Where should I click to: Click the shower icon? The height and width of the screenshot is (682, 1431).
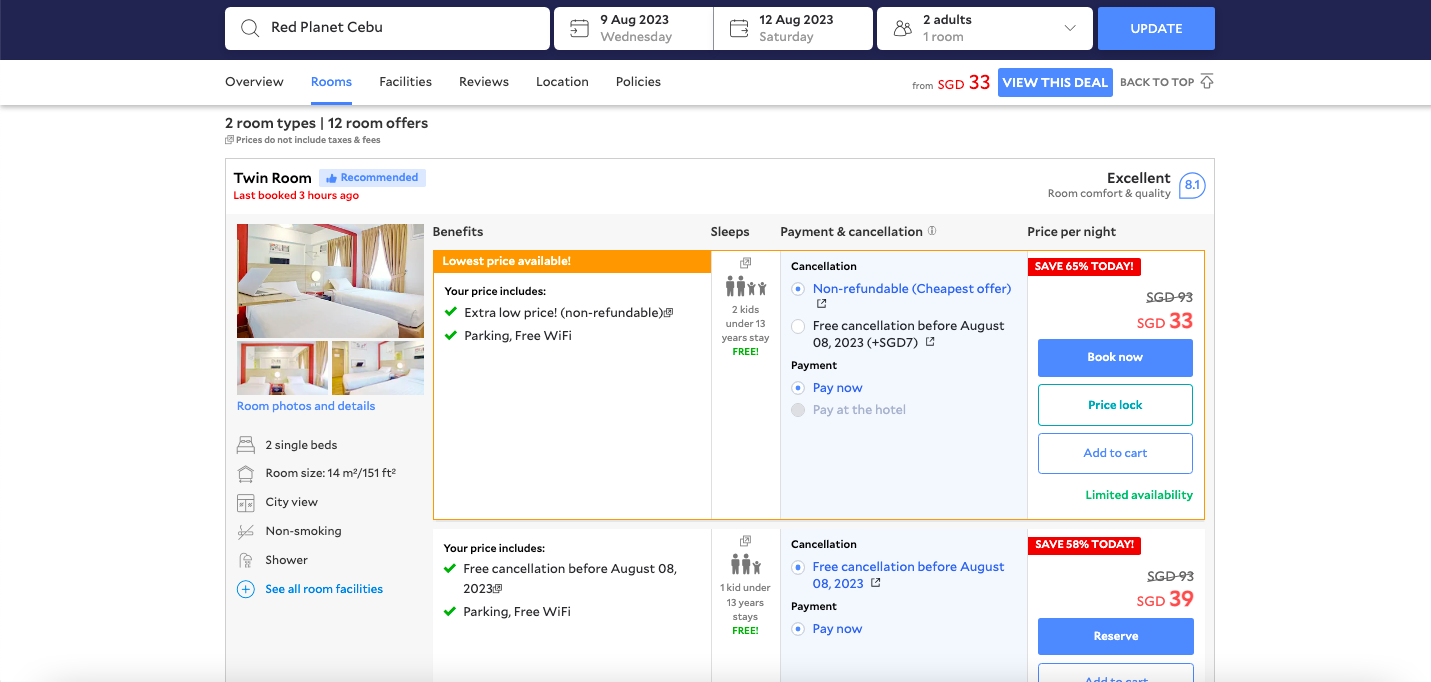pos(246,560)
